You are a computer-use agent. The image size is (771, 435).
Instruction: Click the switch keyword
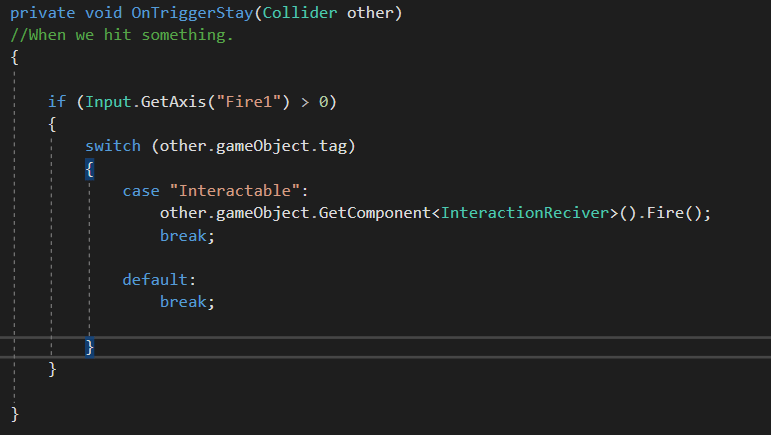113,146
